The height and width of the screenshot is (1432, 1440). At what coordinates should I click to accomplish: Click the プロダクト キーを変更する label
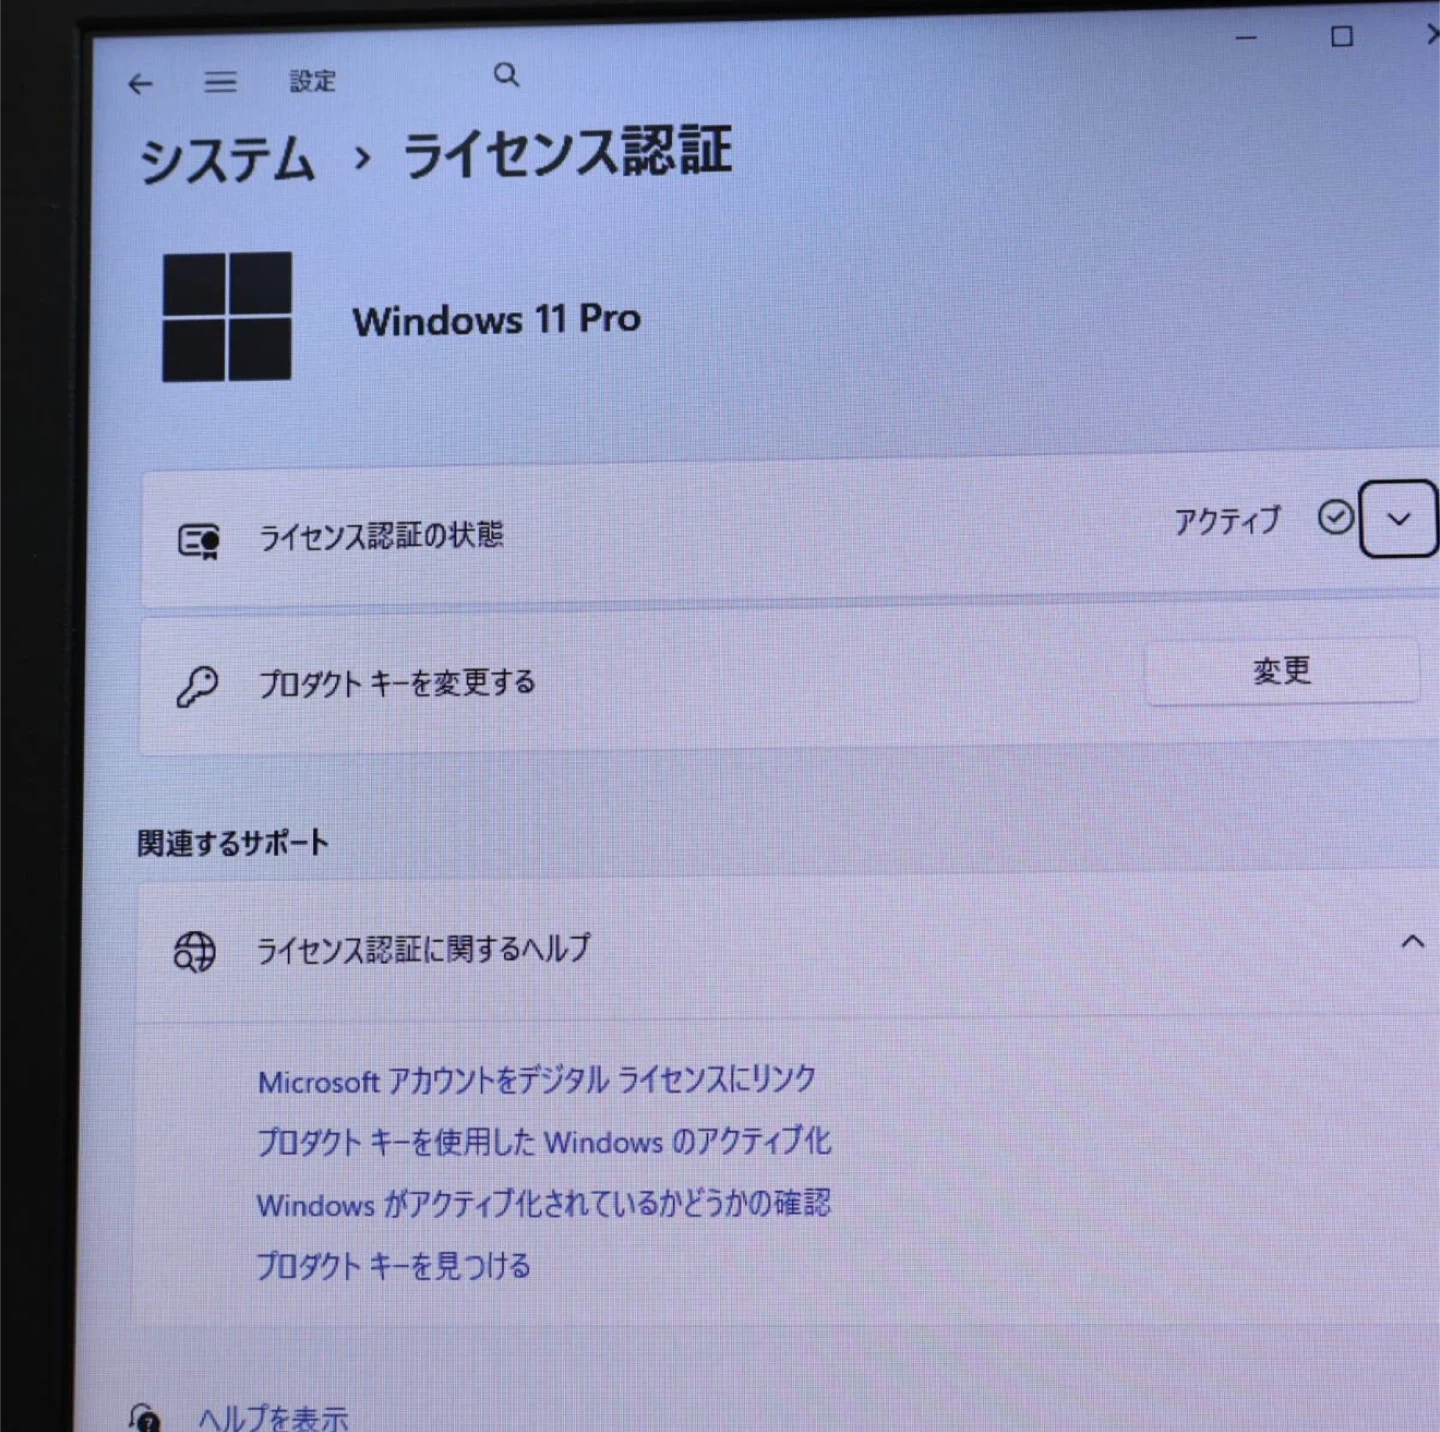pyautogui.click(x=397, y=683)
